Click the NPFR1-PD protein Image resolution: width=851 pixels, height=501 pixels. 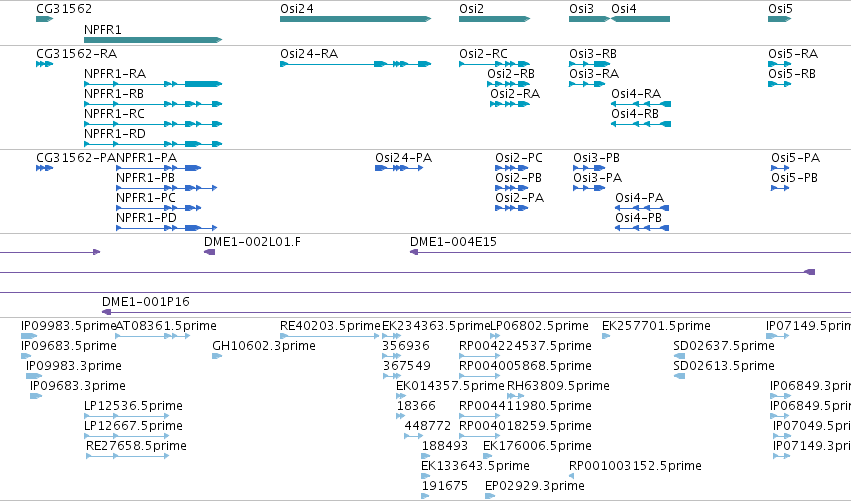pyautogui.click(x=167, y=228)
